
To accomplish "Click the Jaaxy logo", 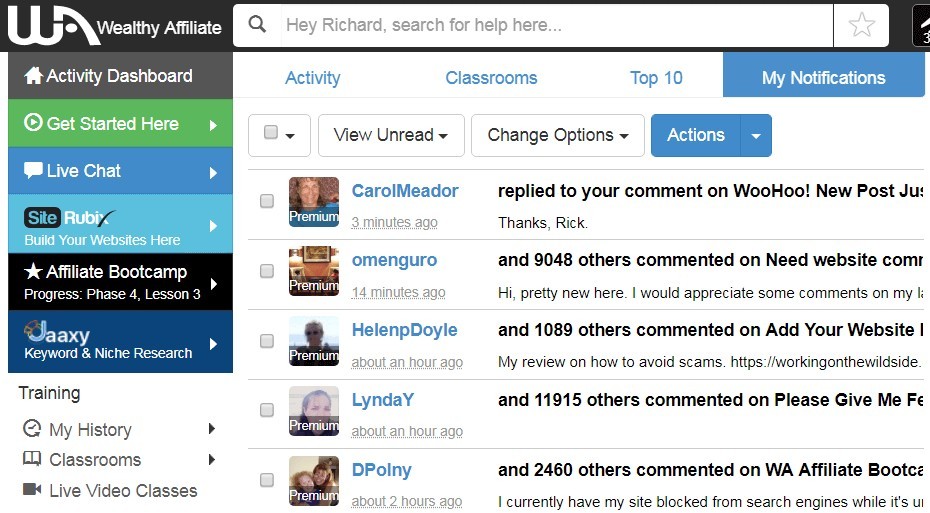I will [57, 332].
